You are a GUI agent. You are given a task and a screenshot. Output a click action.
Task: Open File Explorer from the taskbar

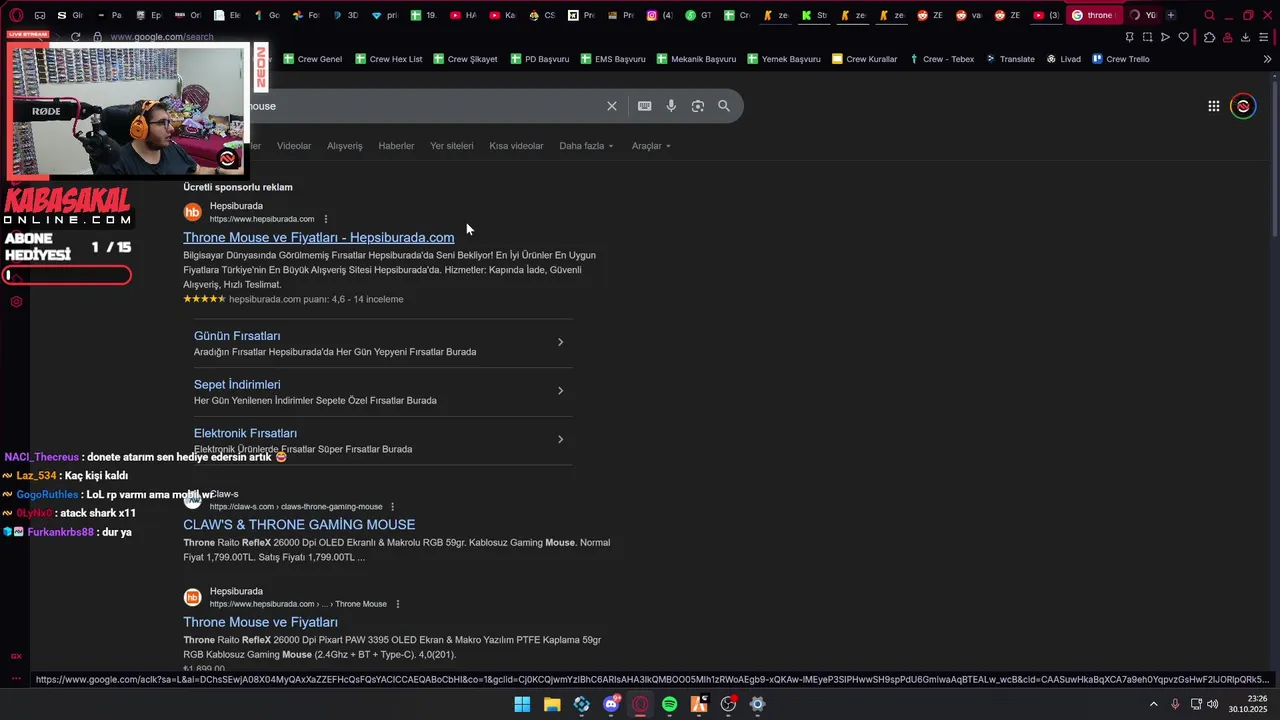(x=552, y=704)
